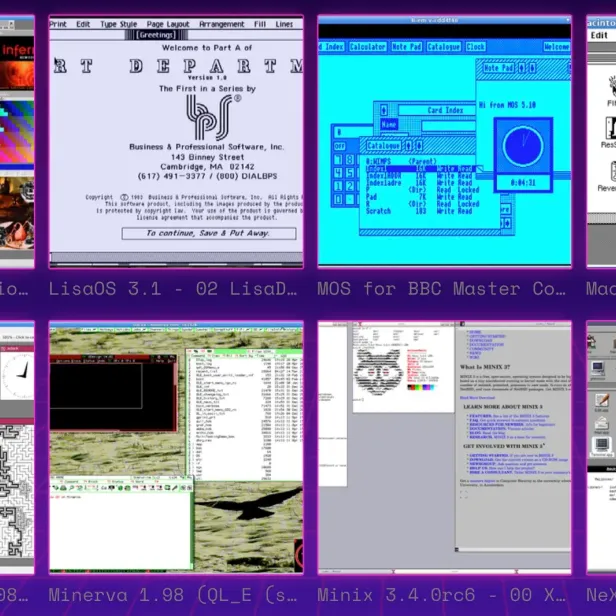The width and height of the screenshot is (616, 616).
Task: Click calculator key 5 in BBC MOS
Action: [x=350, y=173]
